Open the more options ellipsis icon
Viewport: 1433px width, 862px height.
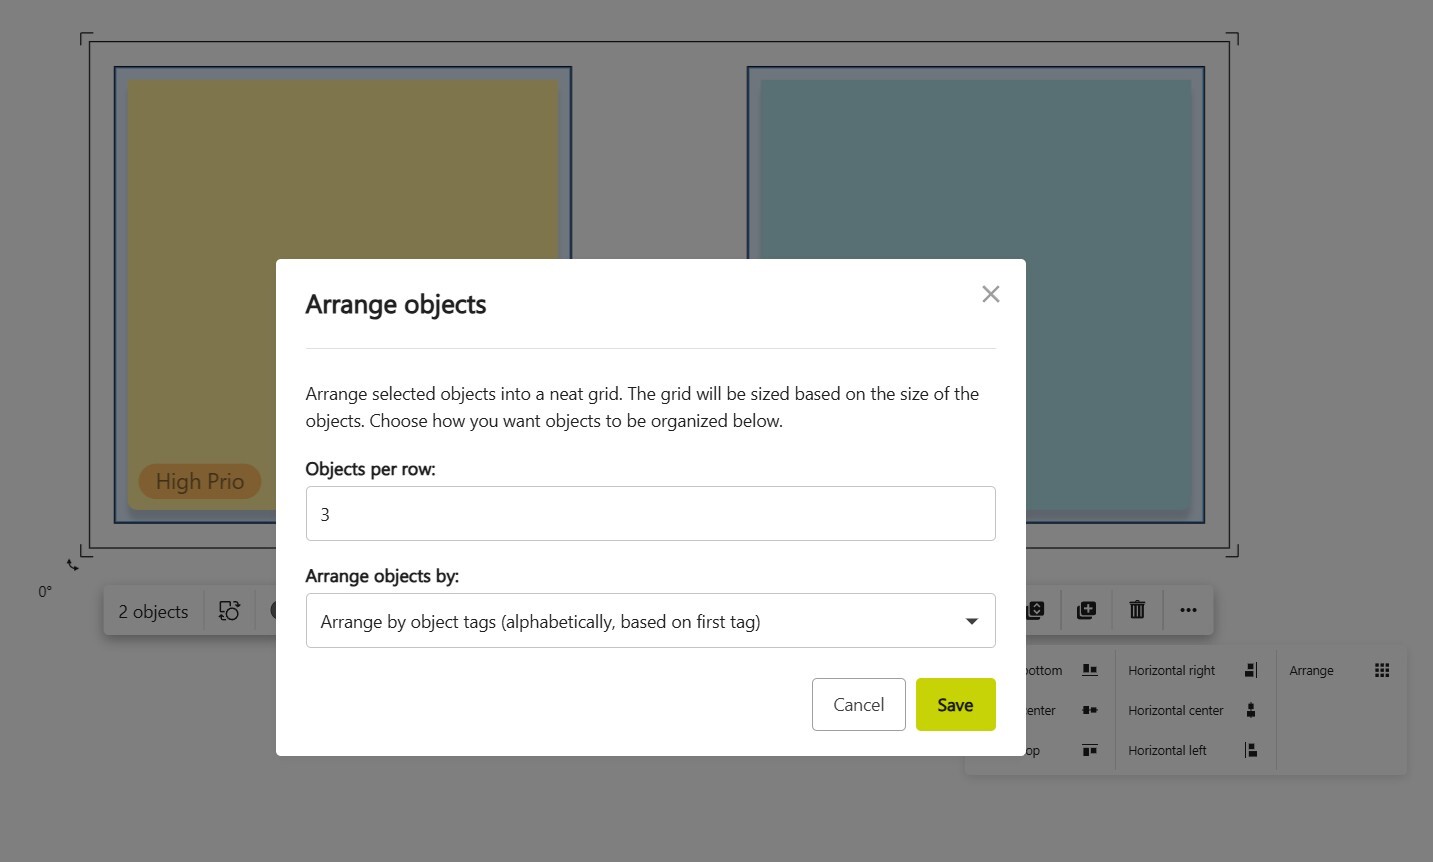(x=1188, y=610)
